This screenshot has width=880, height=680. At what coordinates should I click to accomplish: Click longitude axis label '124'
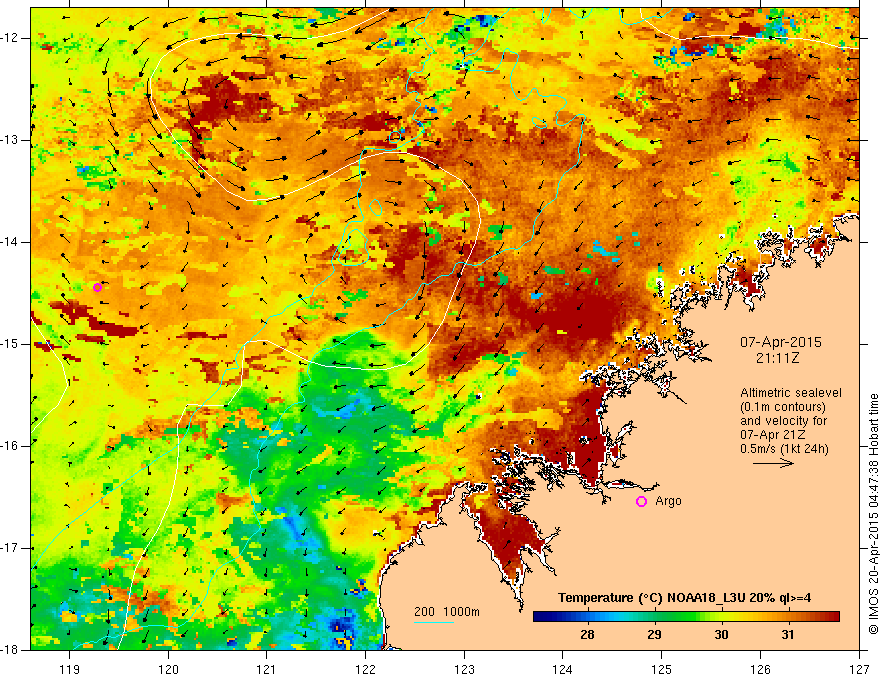pyautogui.click(x=562, y=669)
